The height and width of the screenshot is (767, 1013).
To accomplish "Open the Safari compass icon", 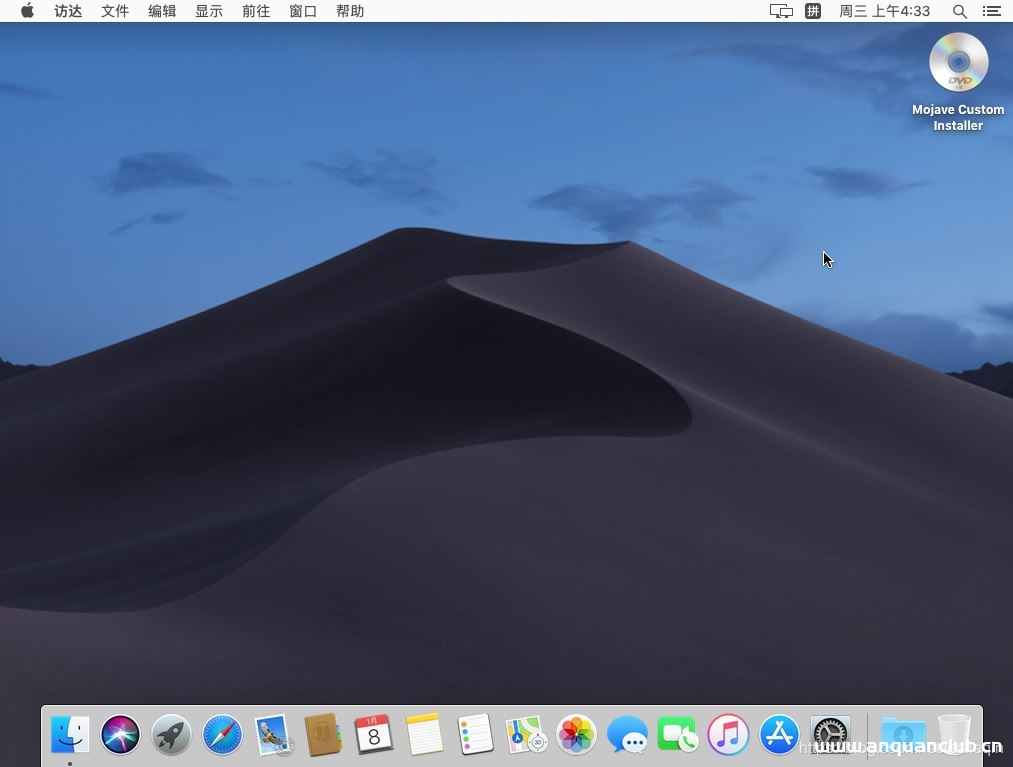I will tap(222, 735).
